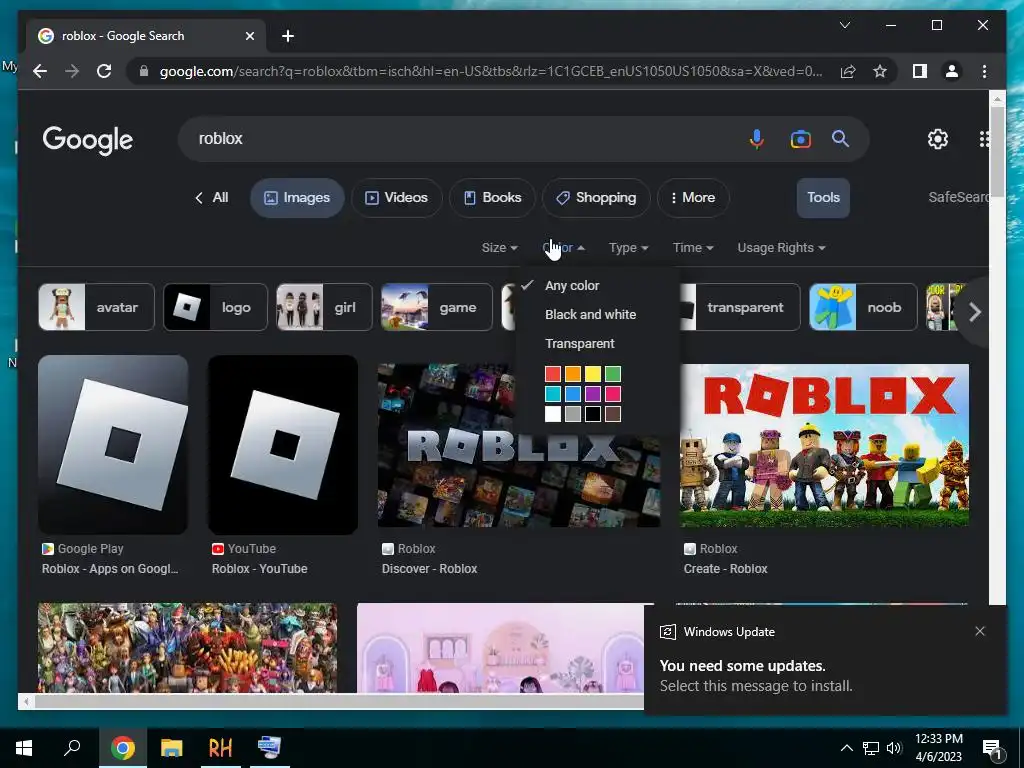This screenshot has width=1024, height=768.
Task: Click Chrome icon in taskbar
Action: (122, 748)
